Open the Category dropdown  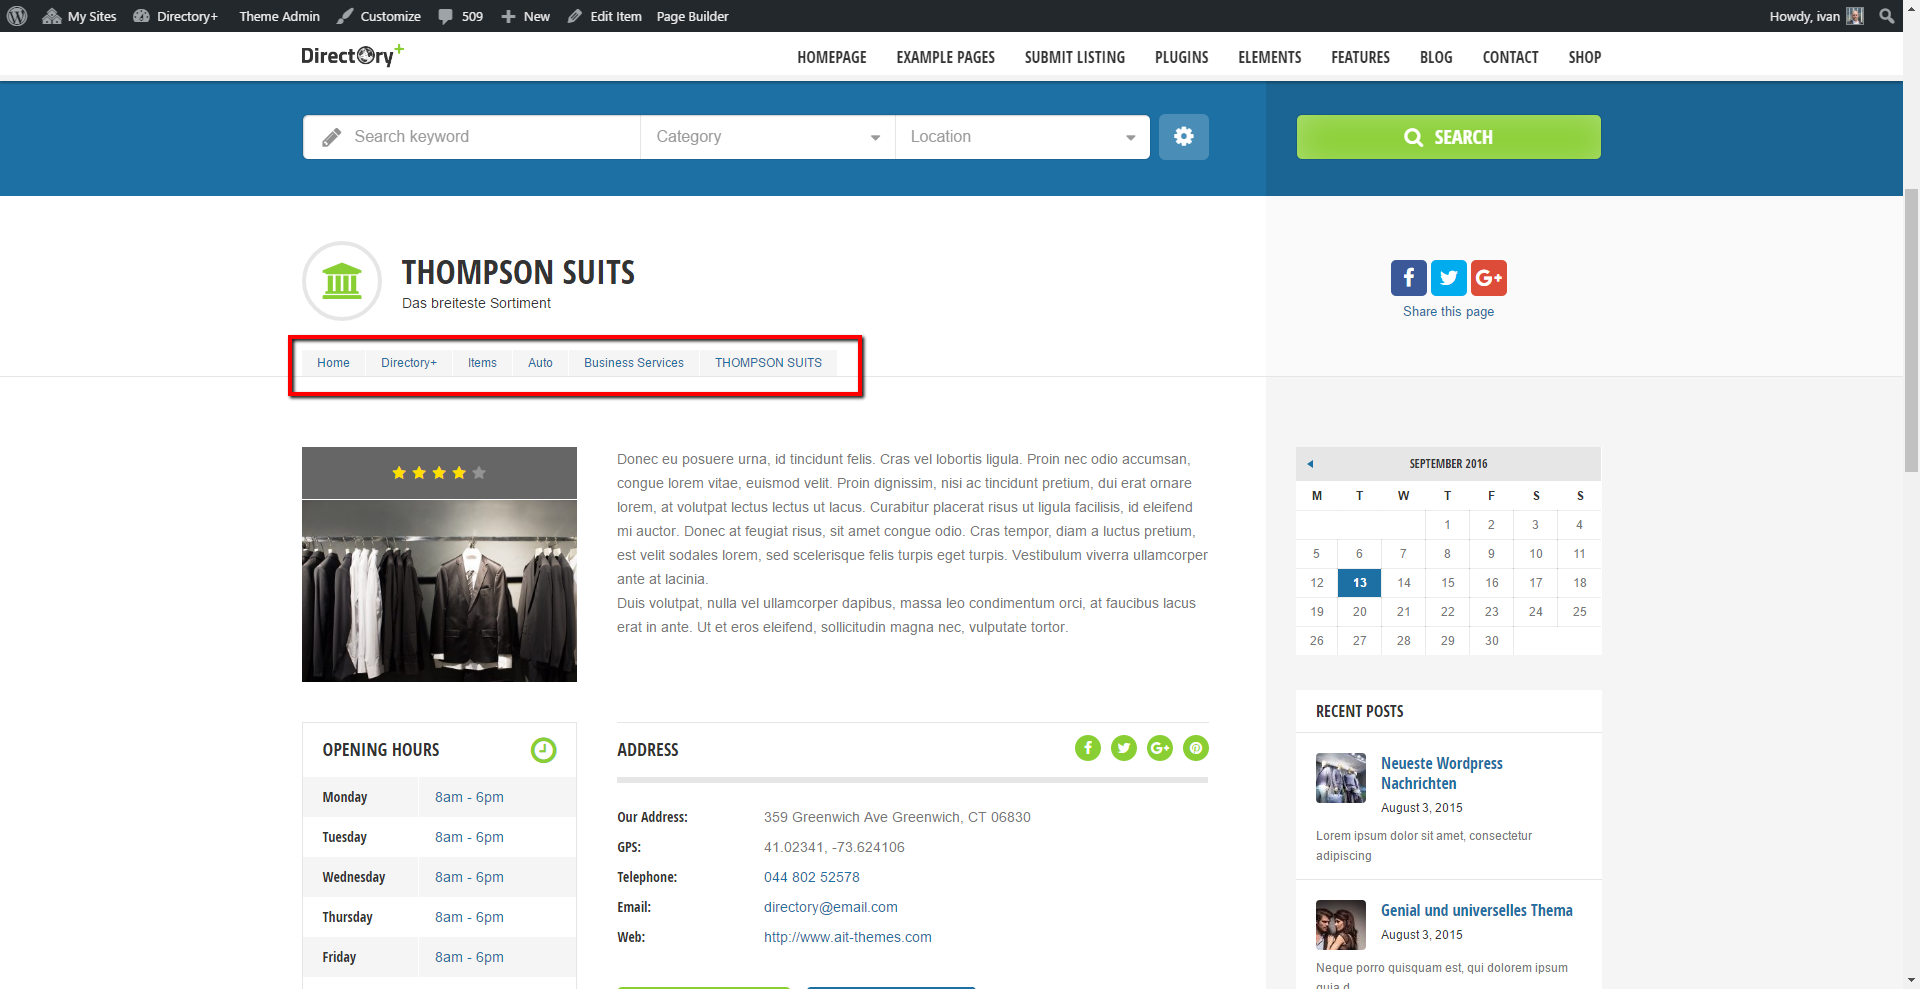tap(768, 137)
